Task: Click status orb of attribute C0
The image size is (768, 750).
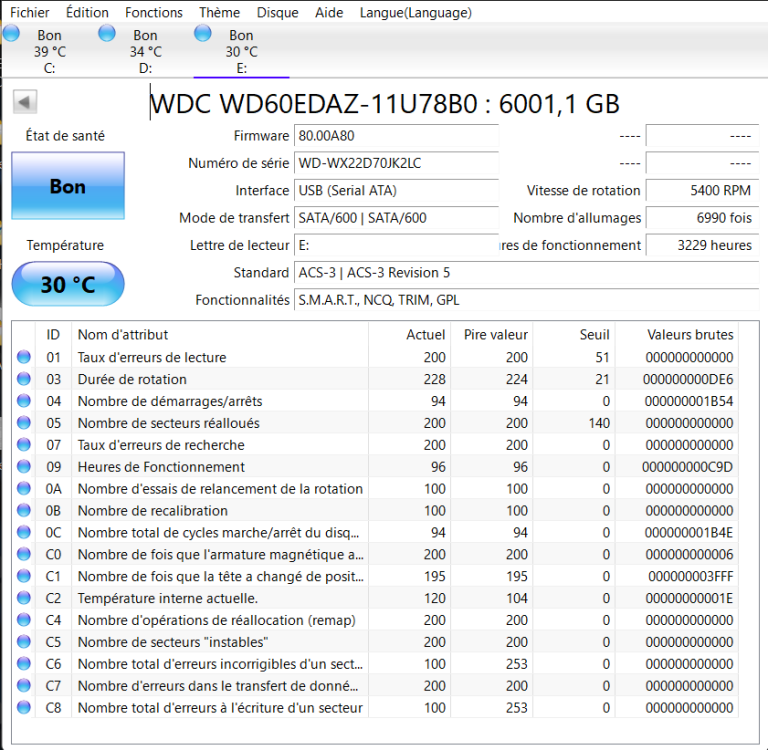Action: pyautogui.click(x=24, y=555)
